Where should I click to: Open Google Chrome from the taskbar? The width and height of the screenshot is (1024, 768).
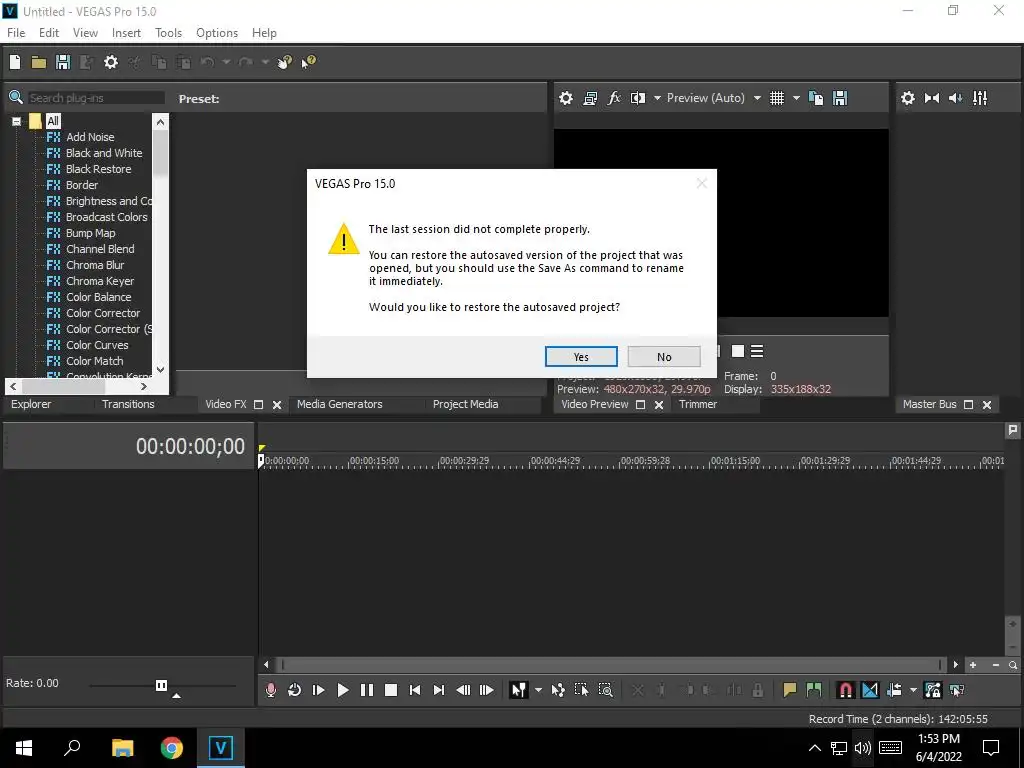click(172, 747)
